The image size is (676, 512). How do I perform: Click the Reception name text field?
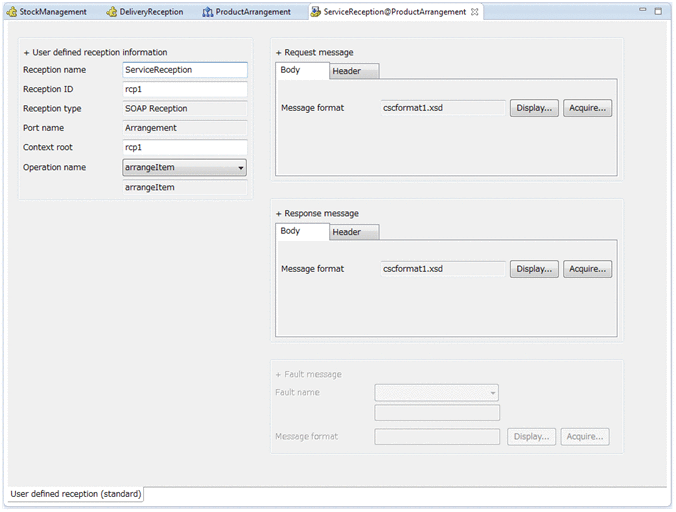coord(185,70)
